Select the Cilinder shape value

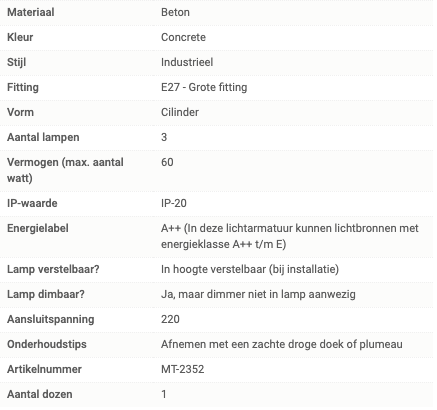[x=180, y=112]
